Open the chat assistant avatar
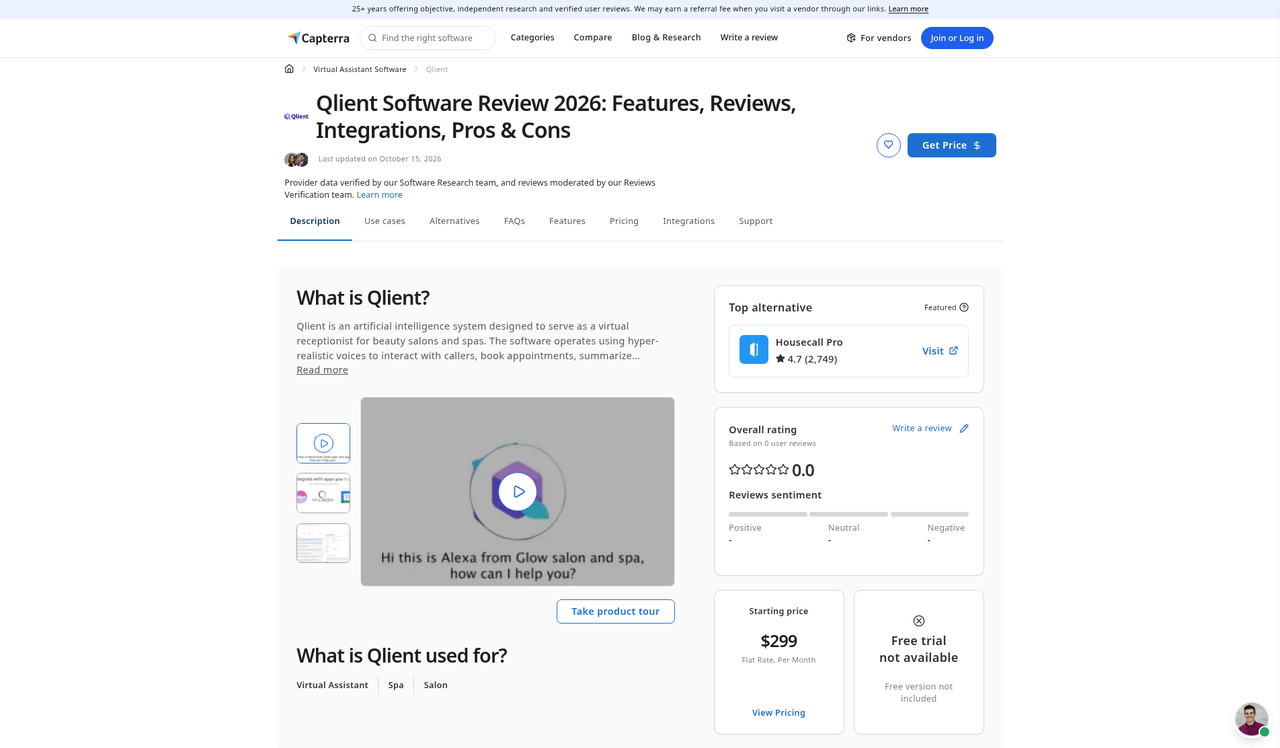The width and height of the screenshot is (1280, 748). [1252, 719]
